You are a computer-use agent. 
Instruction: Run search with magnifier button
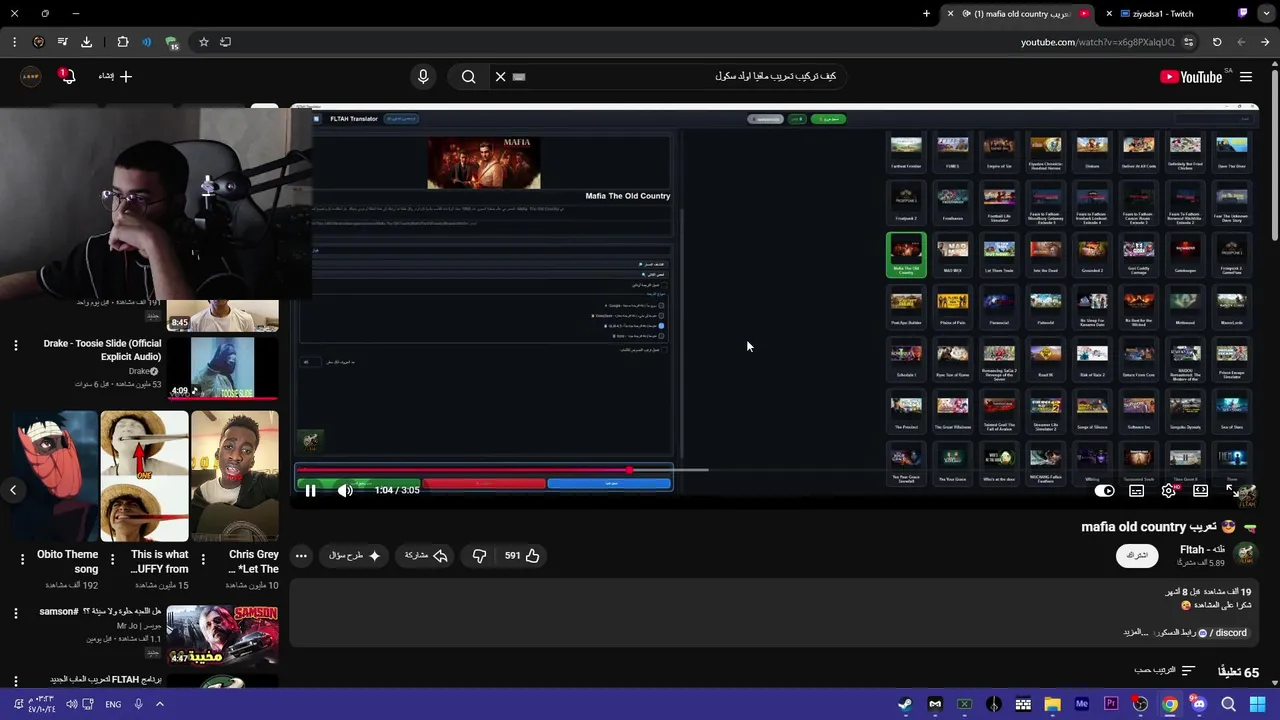pos(468,76)
